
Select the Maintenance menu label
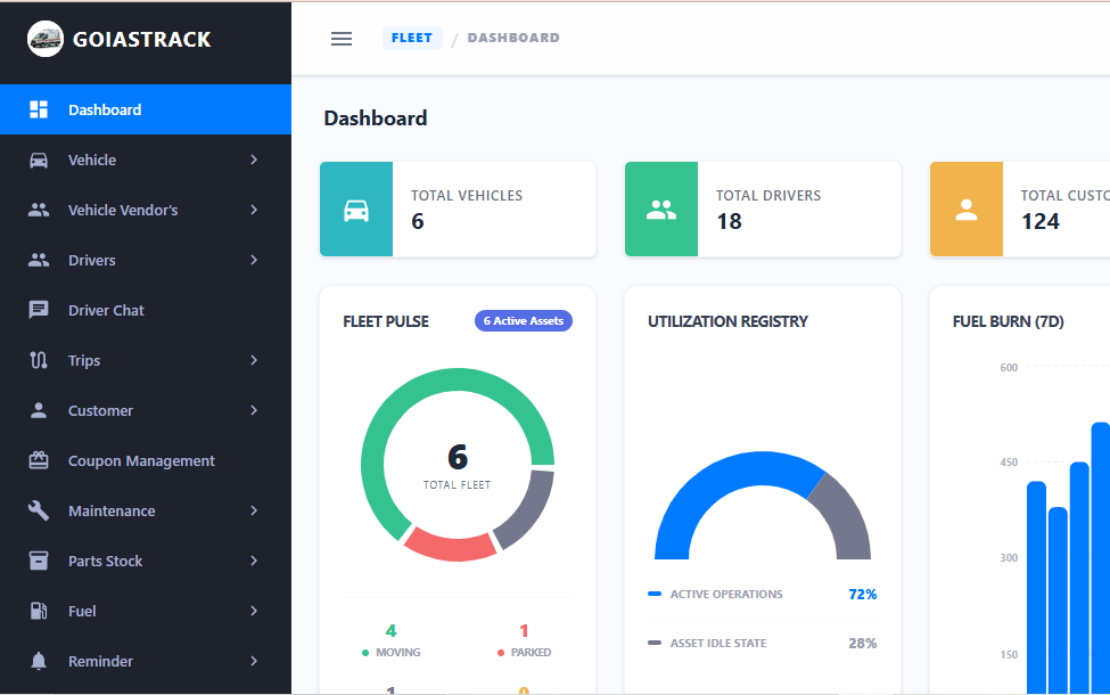click(112, 511)
